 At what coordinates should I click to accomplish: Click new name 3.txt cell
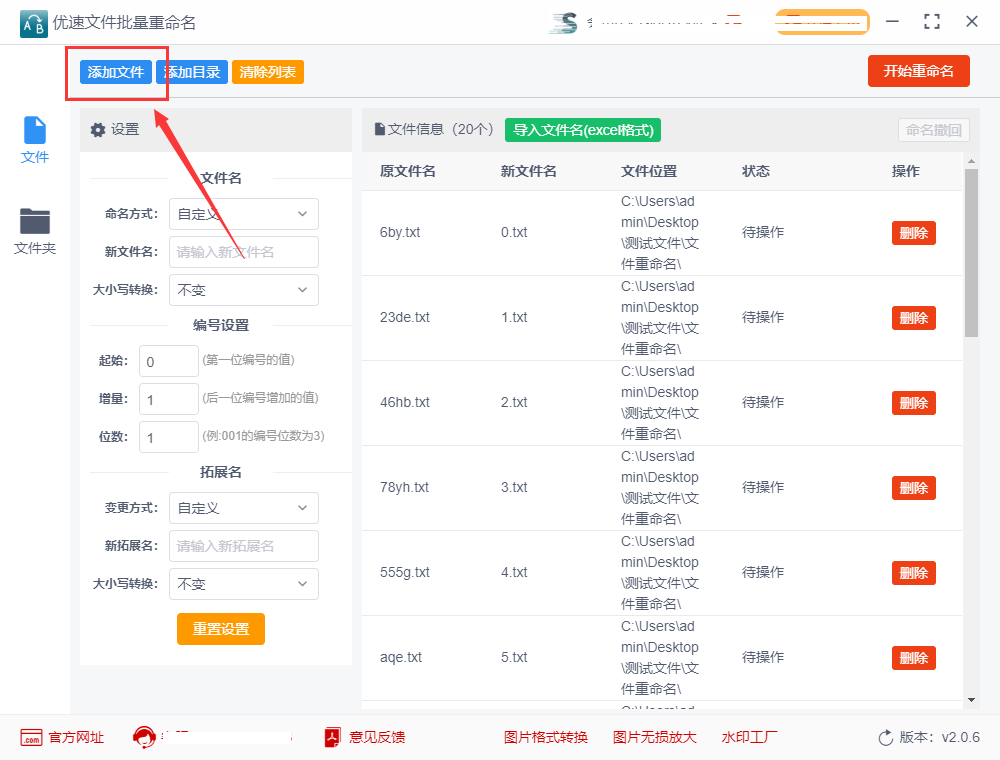[x=514, y=487]
